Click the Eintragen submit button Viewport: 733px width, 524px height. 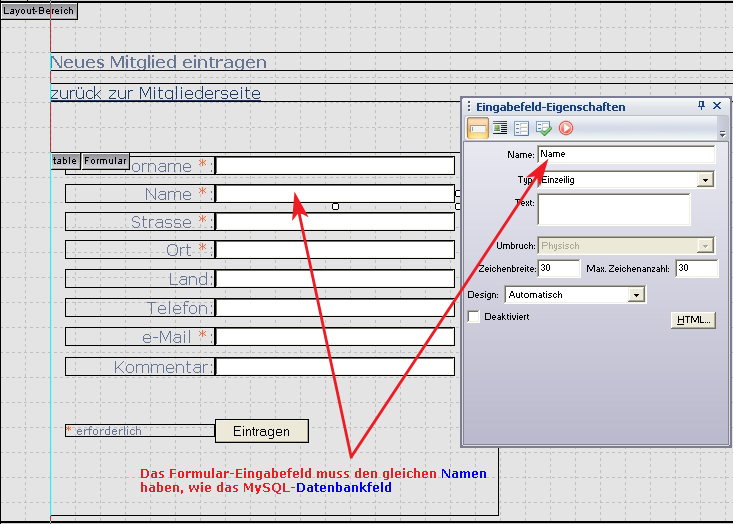pos(261,431)
